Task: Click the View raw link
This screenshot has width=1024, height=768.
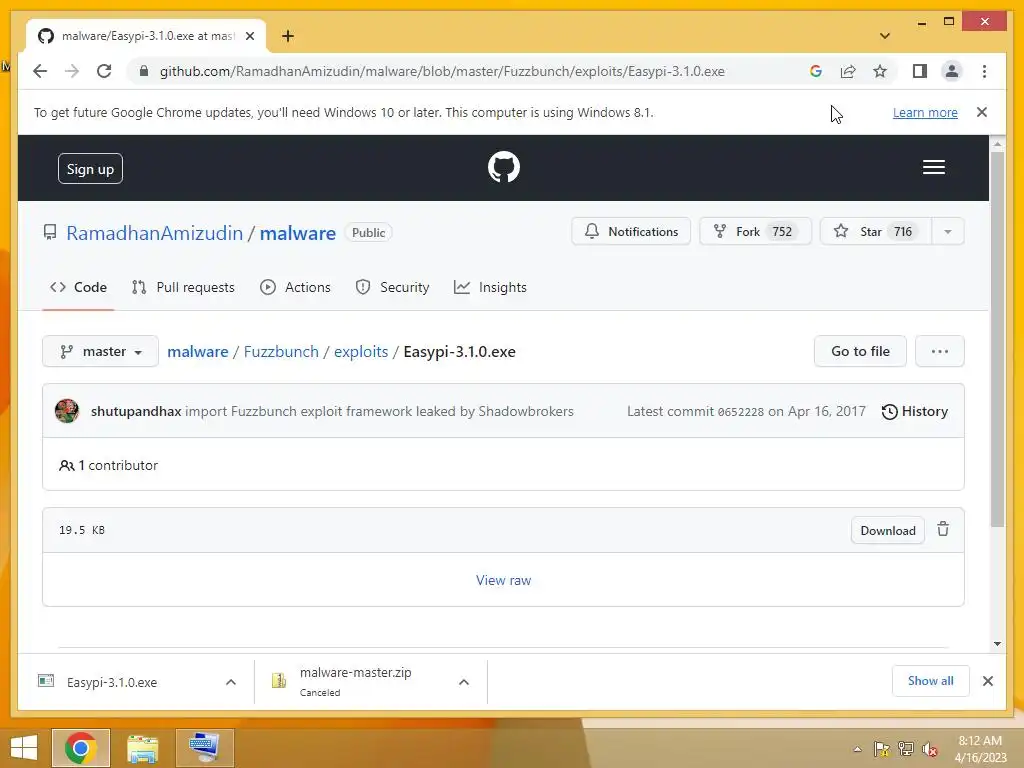Action: pos(504,580)
